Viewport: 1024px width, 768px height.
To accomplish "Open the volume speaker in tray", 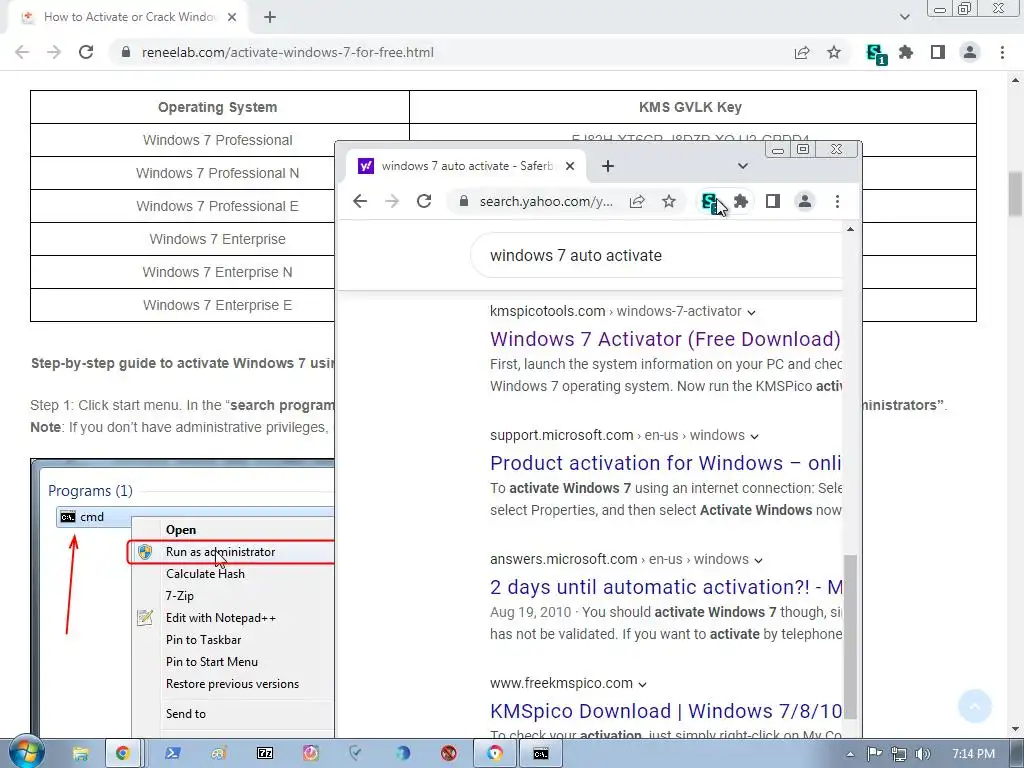I will point(923,754).
